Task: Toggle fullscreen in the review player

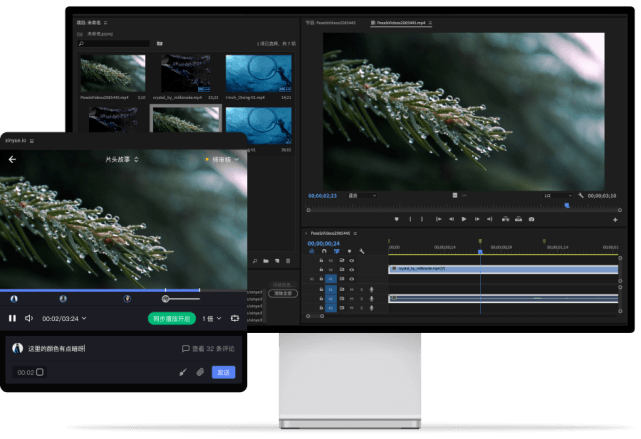Action: pos(235,318)
